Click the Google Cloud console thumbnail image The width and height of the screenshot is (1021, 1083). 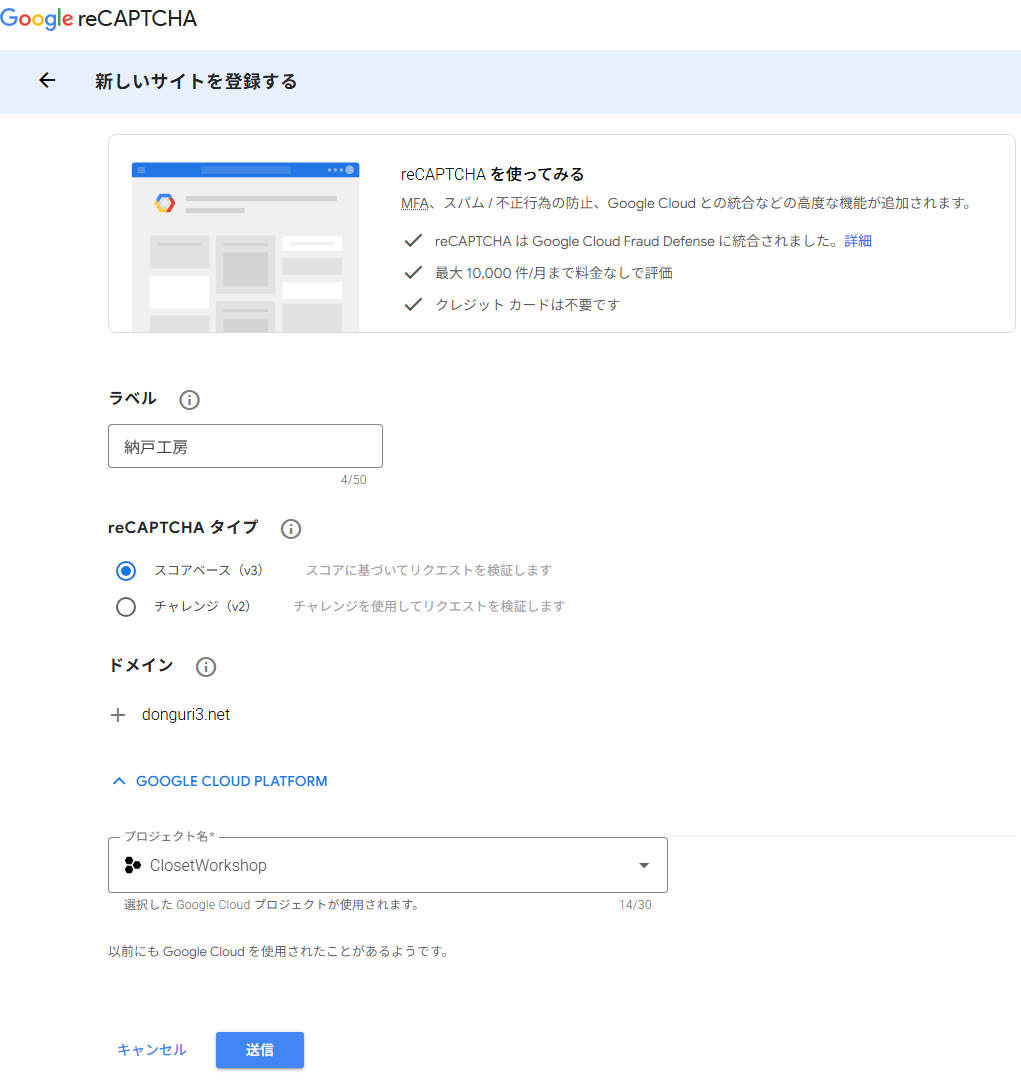[245, 247]
